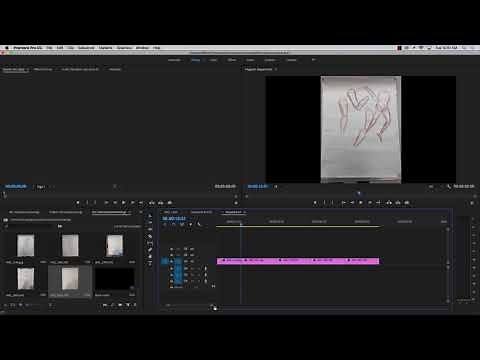Open Program monitor settings wrench
This screenshot has height=360, width=480.
tap(449, 186)
